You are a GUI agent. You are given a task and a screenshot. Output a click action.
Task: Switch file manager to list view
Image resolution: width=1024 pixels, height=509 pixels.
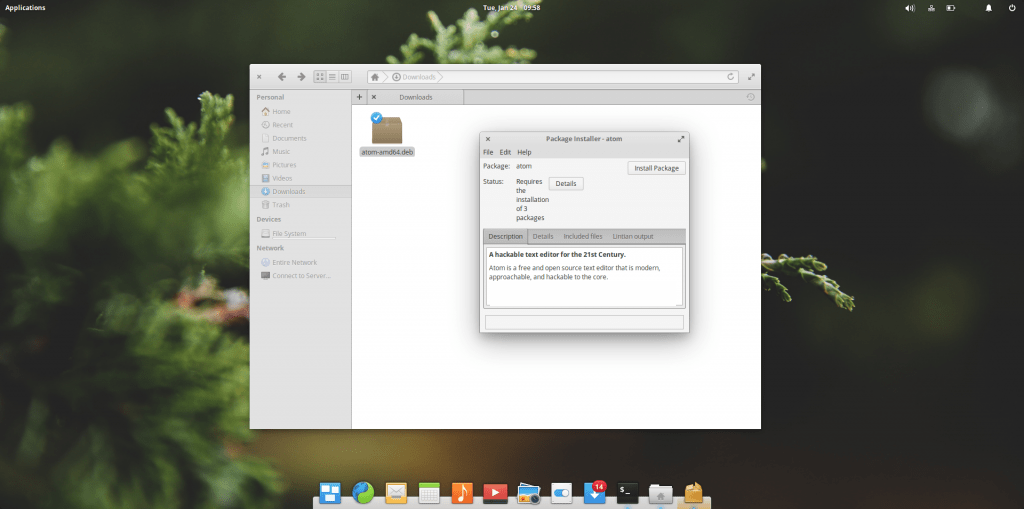point(332,76)
